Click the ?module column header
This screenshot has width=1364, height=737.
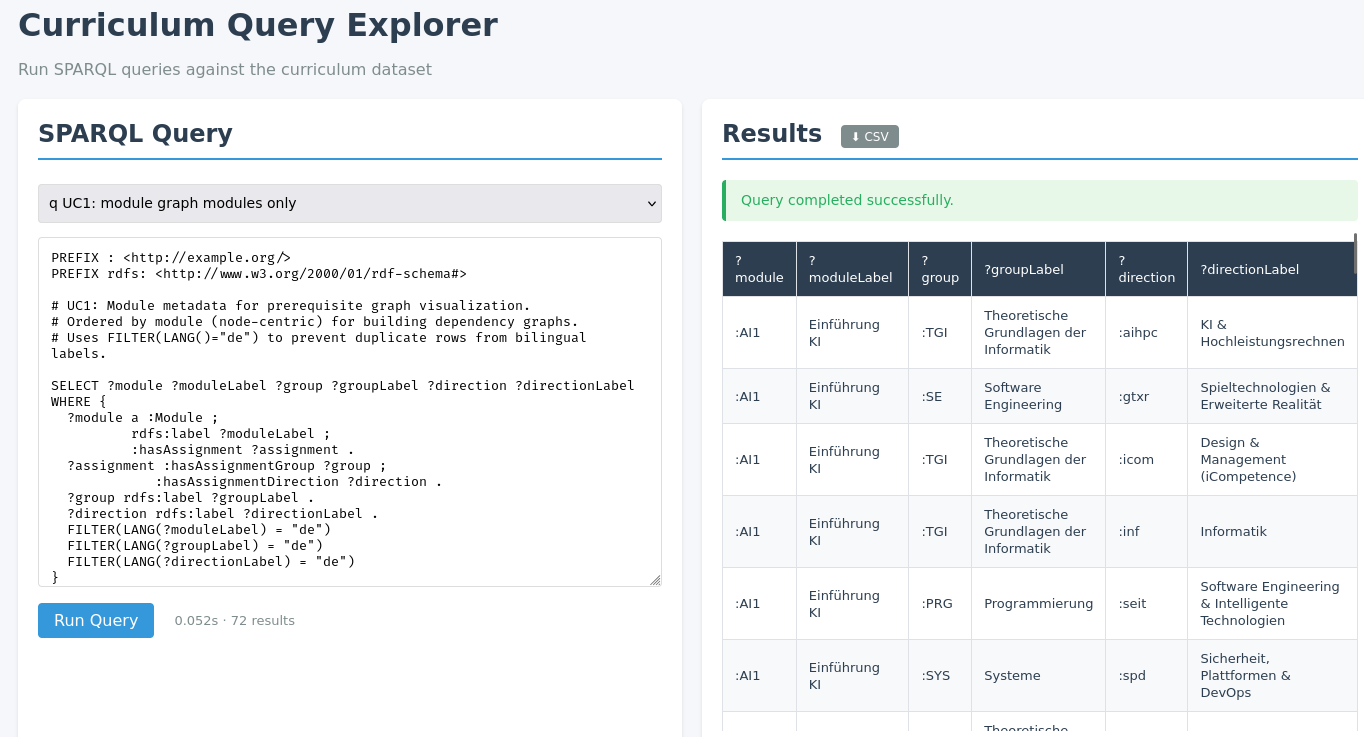(x=759, y=269)
